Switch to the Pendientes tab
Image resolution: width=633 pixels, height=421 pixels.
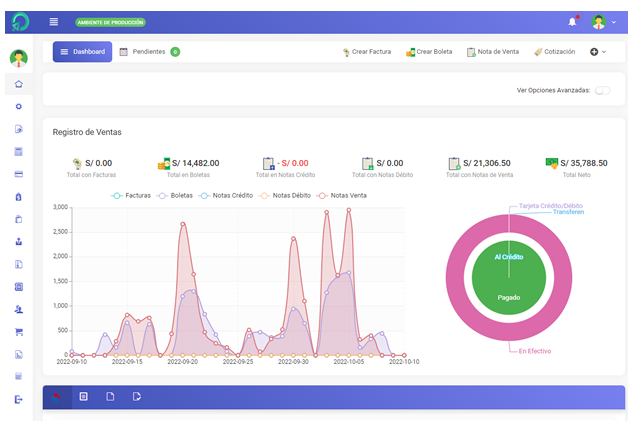[148, 51]
